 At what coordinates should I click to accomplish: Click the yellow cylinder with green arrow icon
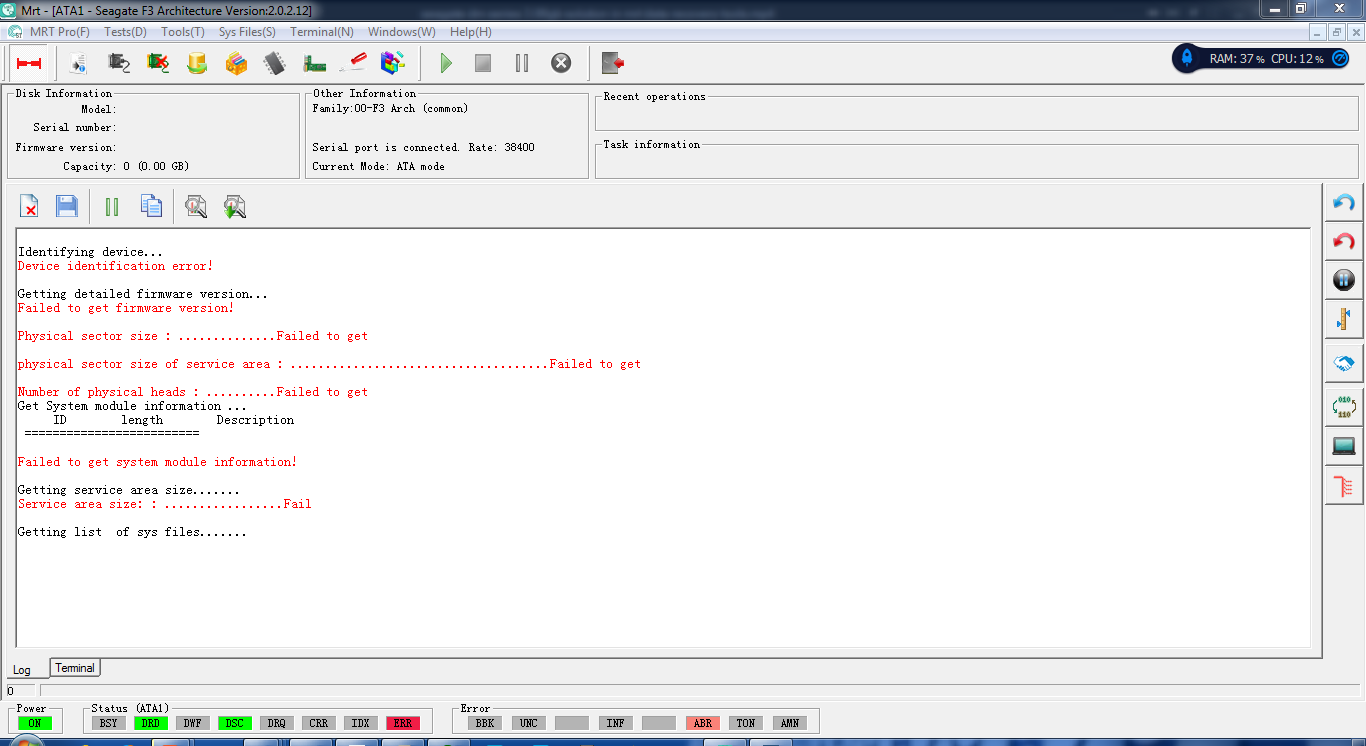(x=197, y=63)
